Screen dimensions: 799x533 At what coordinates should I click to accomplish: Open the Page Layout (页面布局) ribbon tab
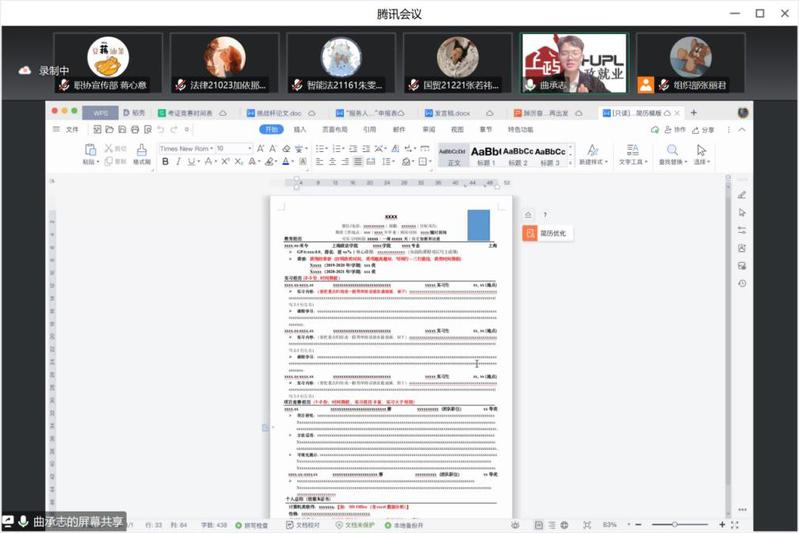(334, 129)
